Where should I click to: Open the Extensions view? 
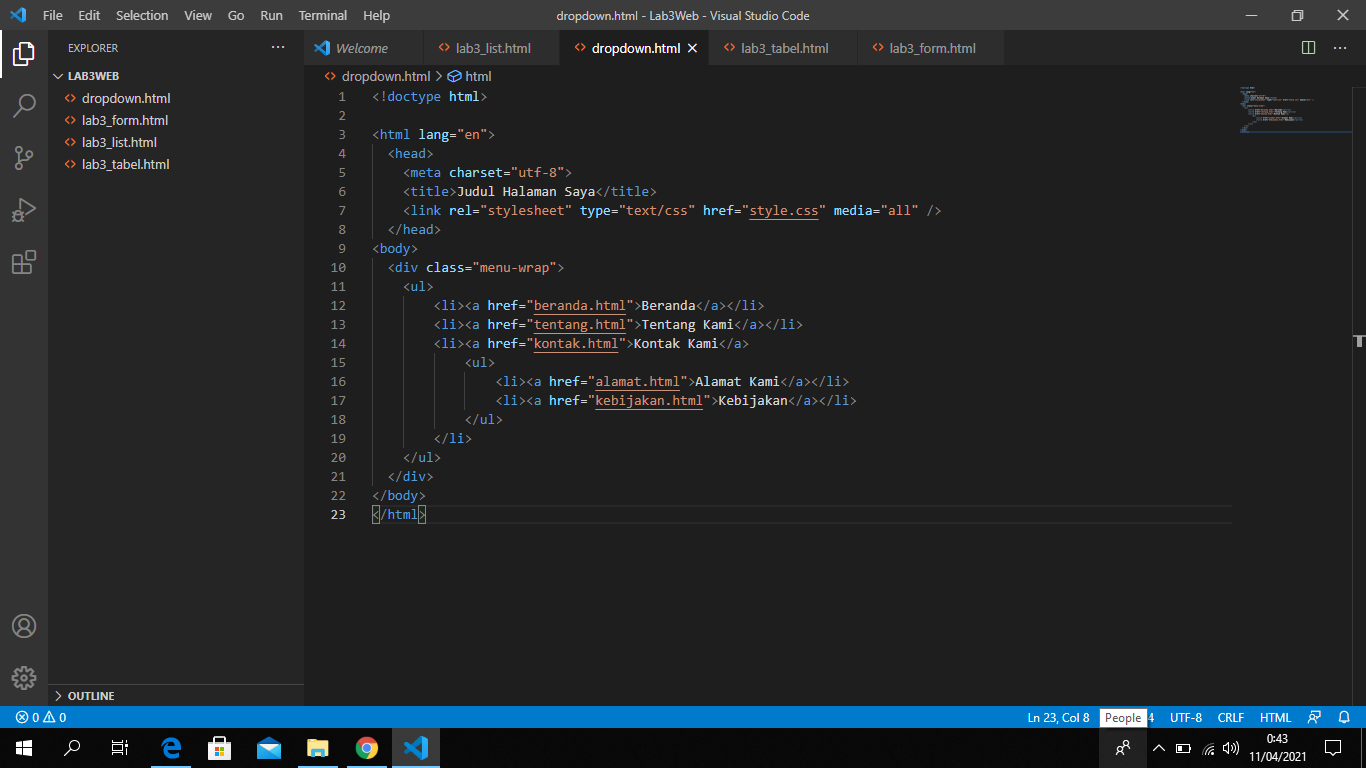pyautogui.click(x=24, y=262)
